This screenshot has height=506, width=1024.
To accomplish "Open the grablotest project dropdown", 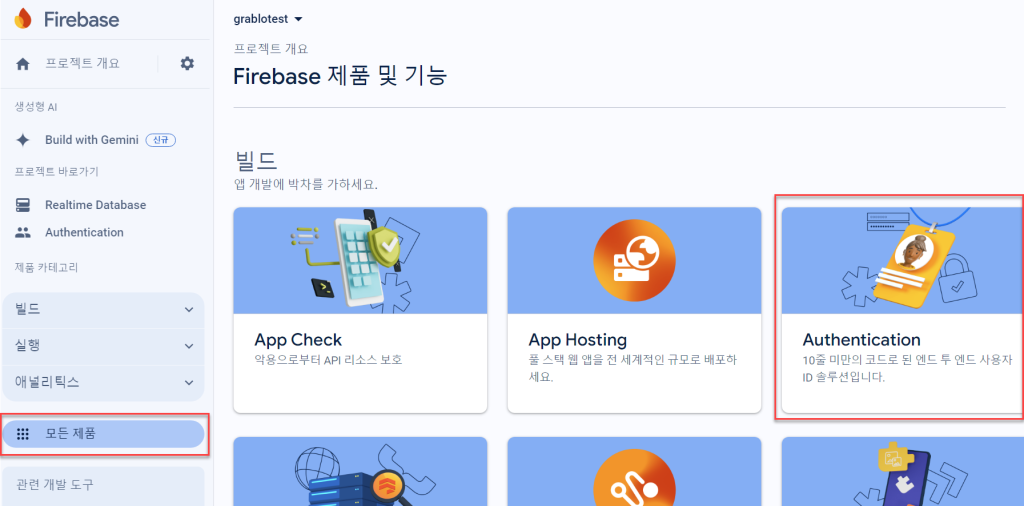I will point(268,20).
